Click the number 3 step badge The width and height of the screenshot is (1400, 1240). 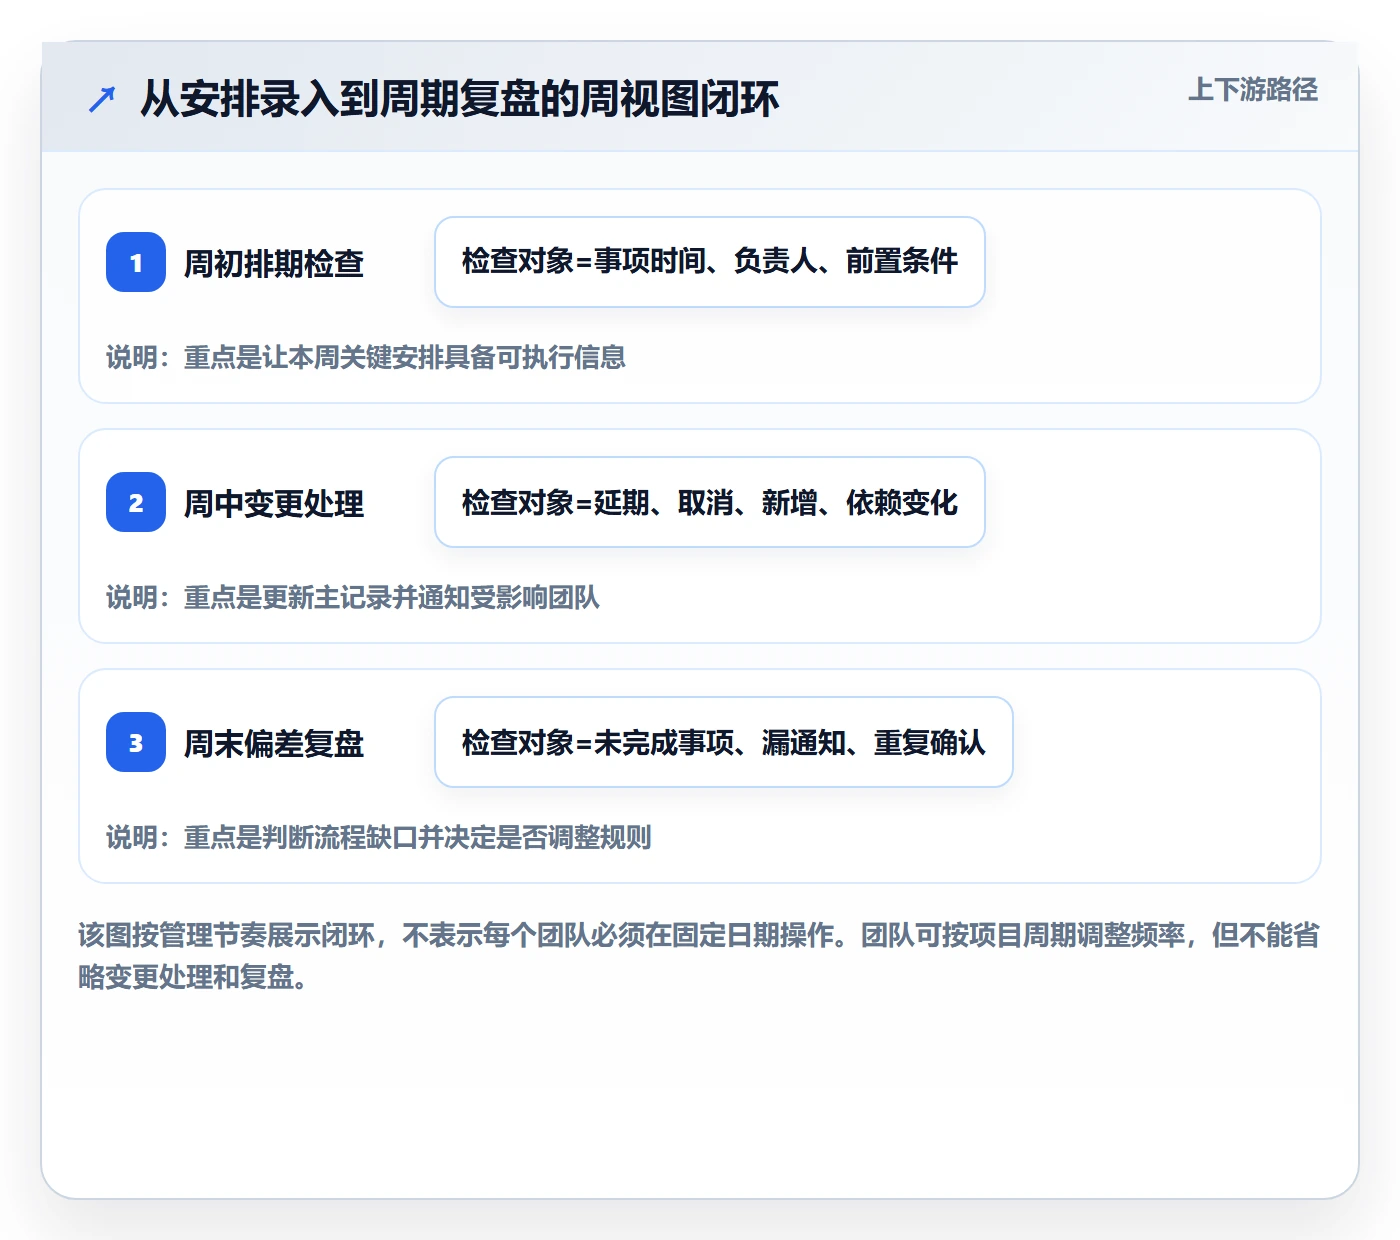pos(136,742)
